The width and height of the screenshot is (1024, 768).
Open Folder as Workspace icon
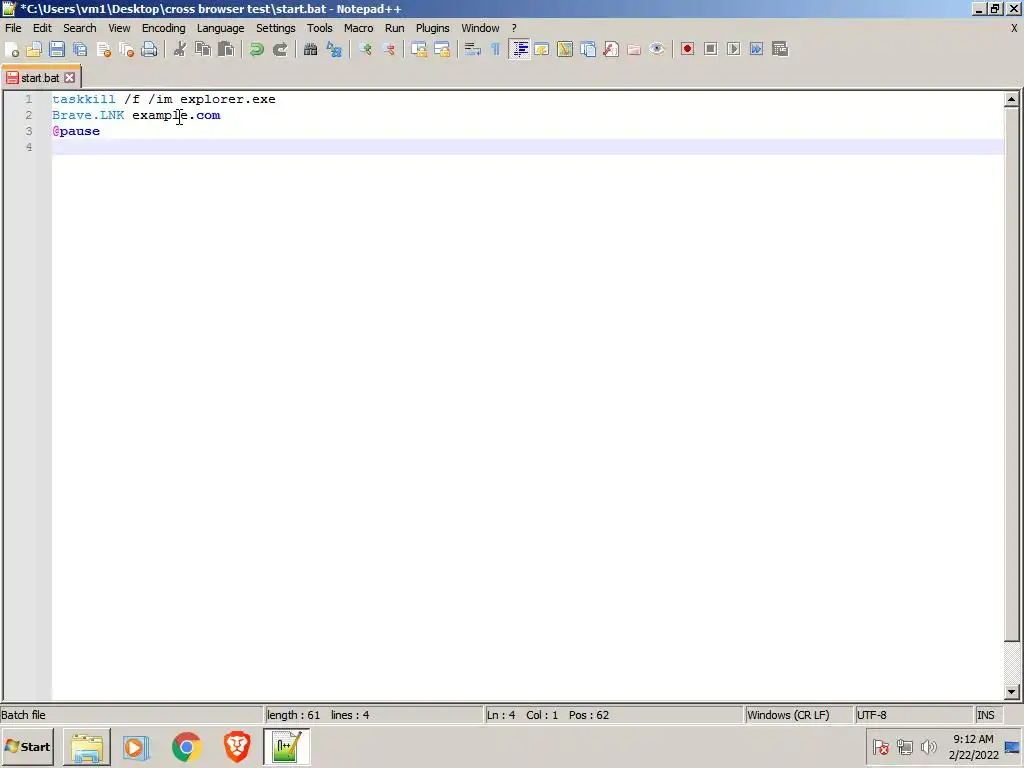634,50
